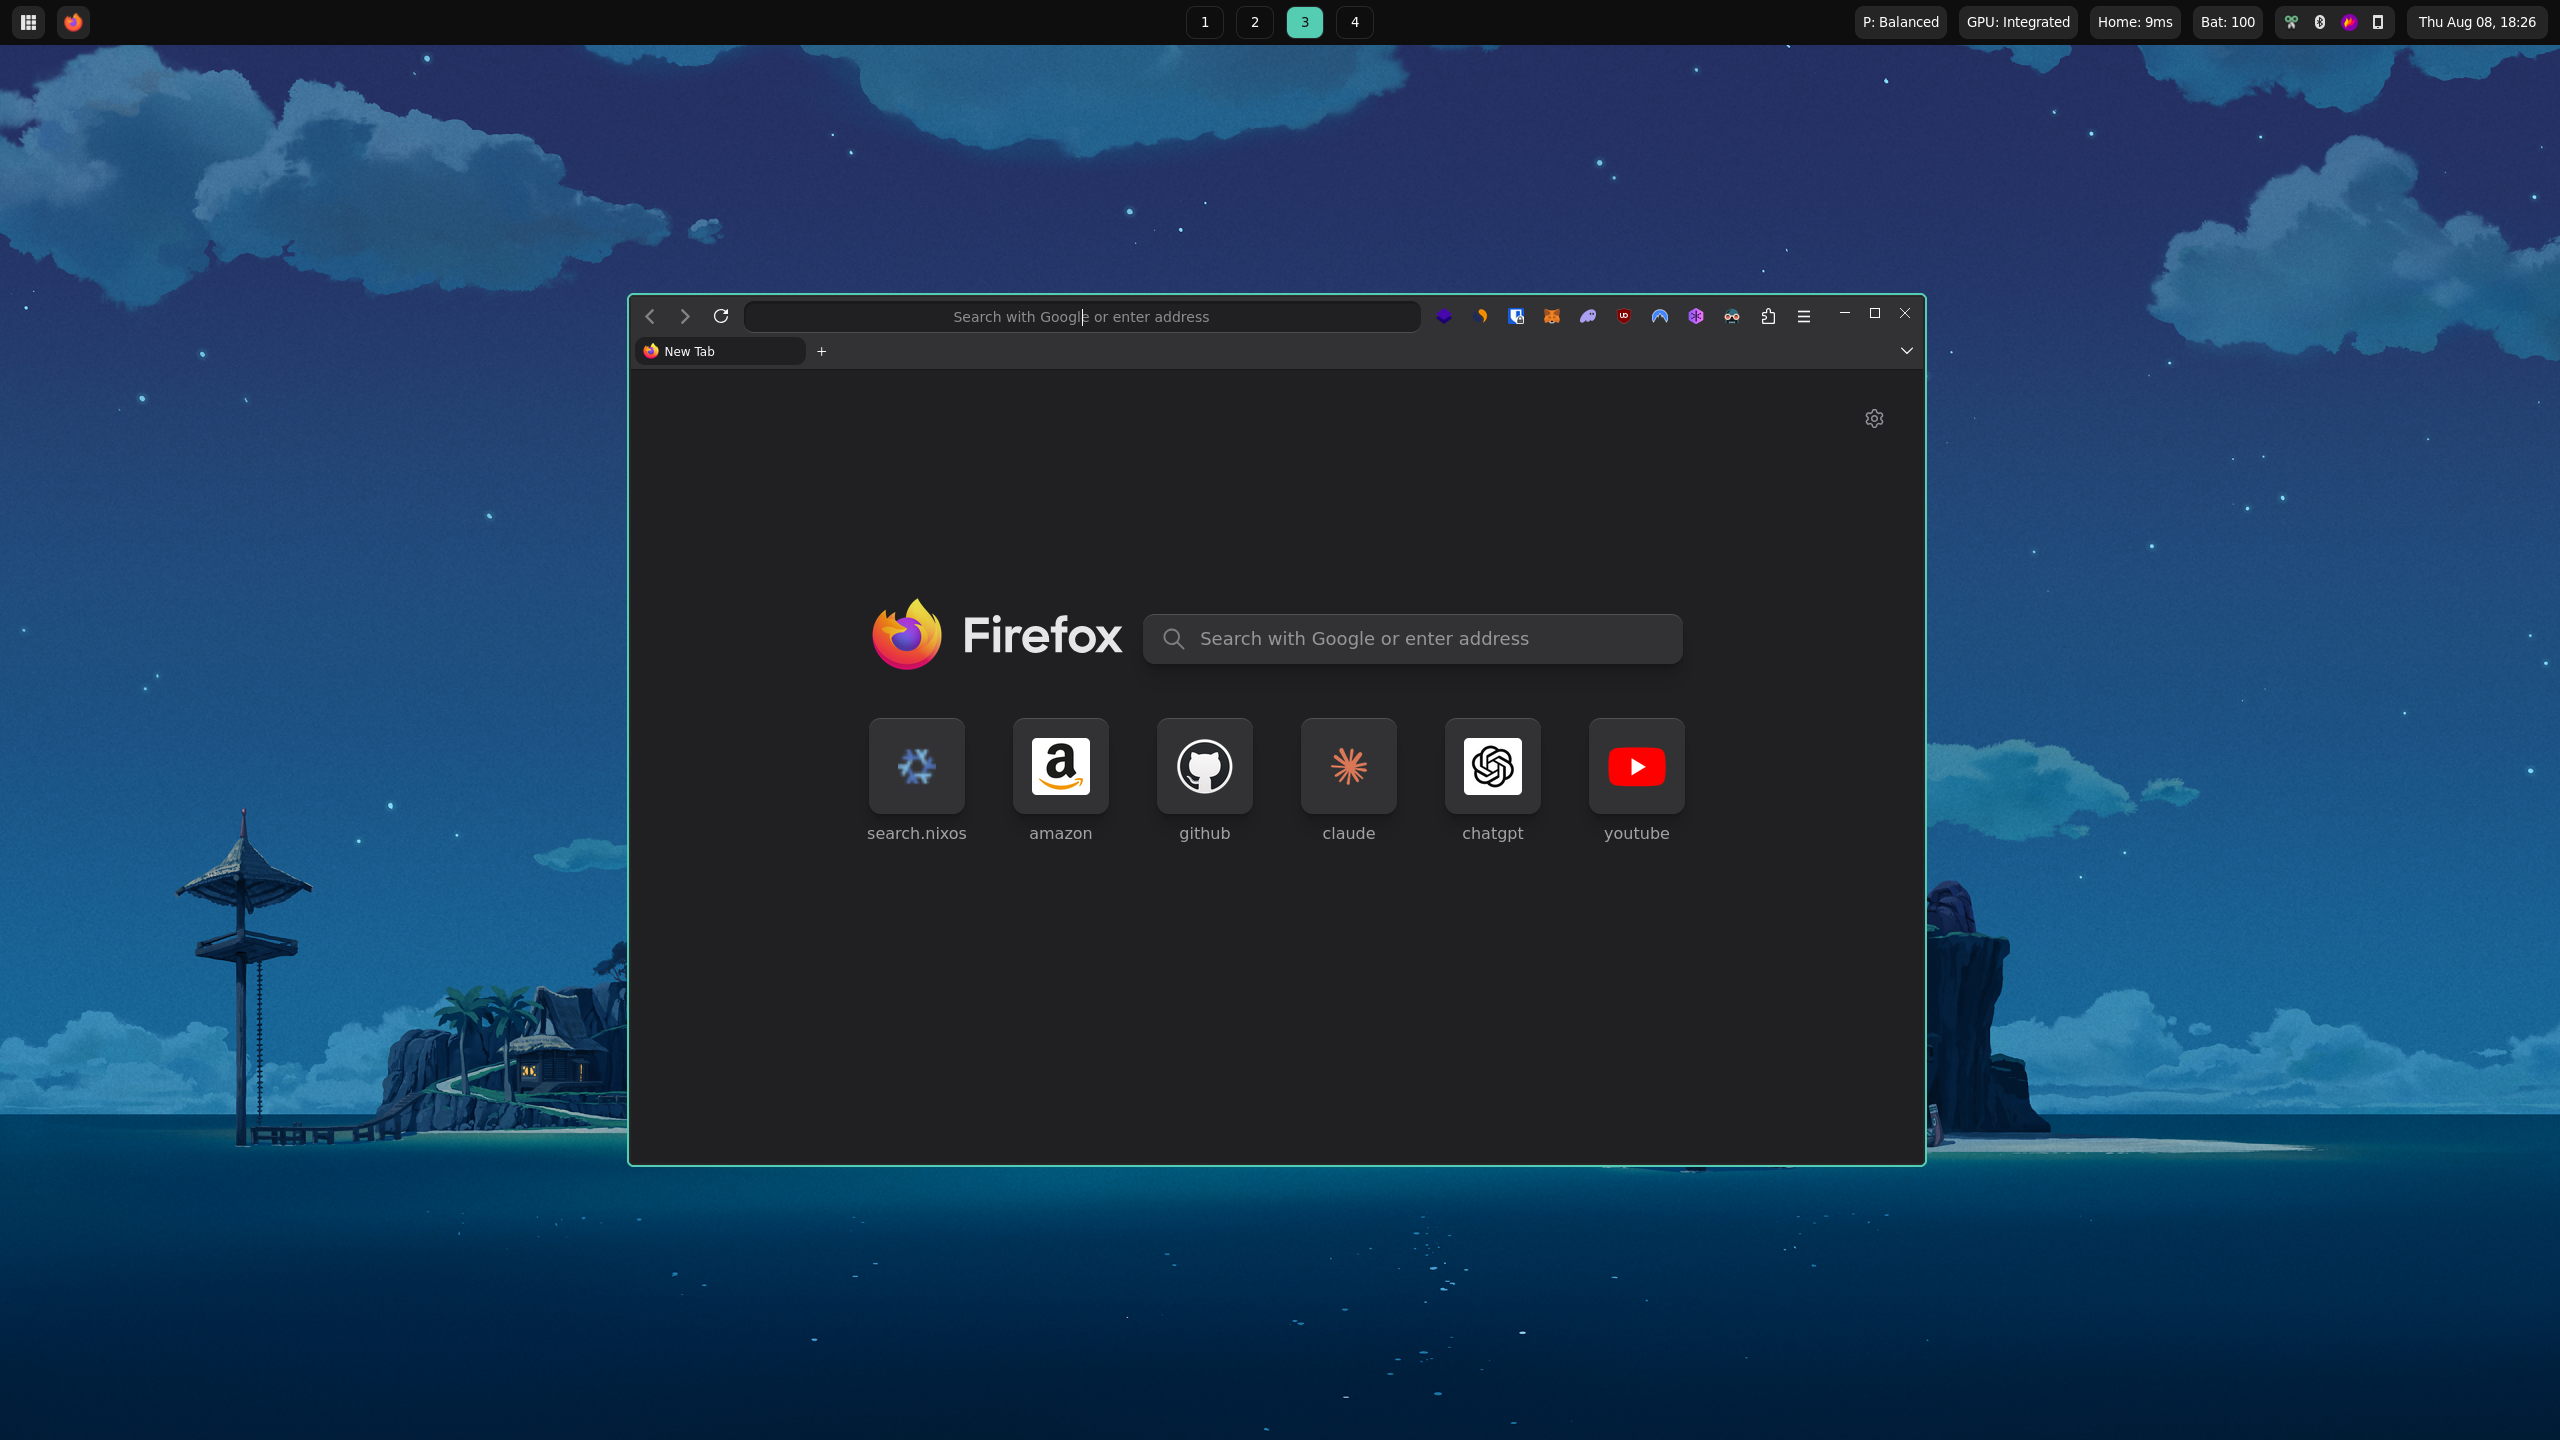Screen dimensions: 2560x1440
Task: Select the New Tab tab
Action: coord(719,351)
